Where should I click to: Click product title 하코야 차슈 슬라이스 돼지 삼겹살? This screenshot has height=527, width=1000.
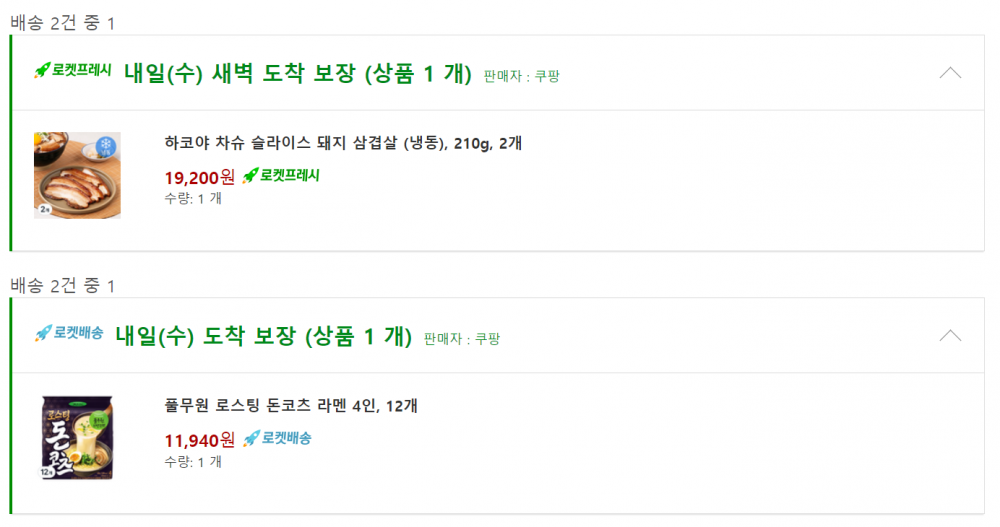pyautogui.click(x=343, y=144)
